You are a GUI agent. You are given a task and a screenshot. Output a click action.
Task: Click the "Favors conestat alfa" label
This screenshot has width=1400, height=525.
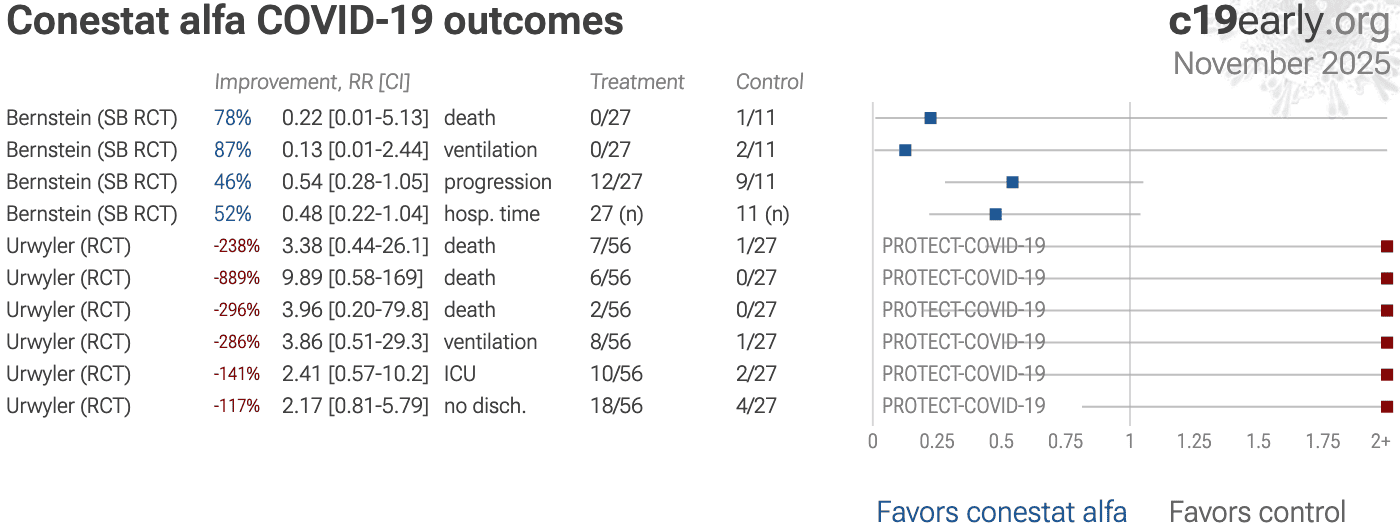pyautogui.click(x=1001, y=512)
